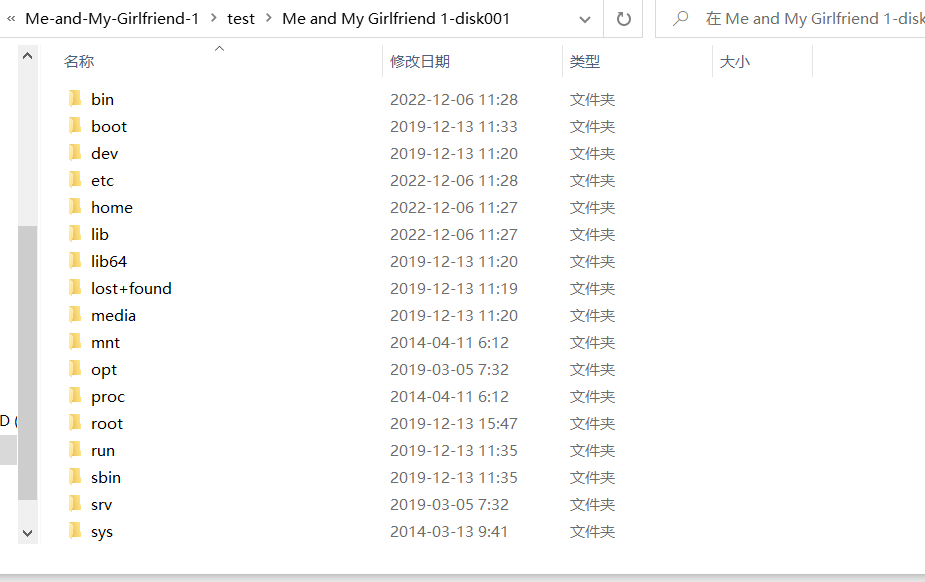Sort by 类型 column header

point(585,62)
